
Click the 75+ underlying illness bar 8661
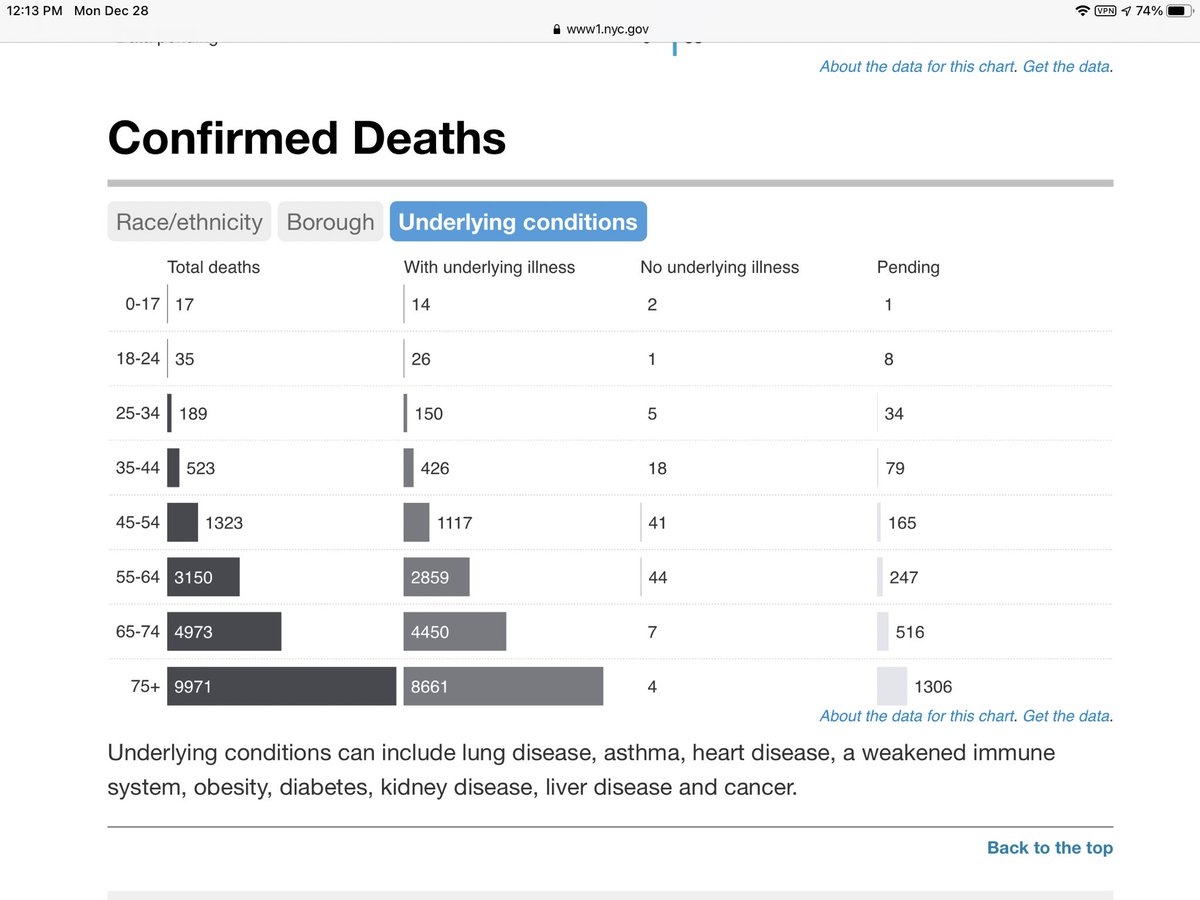(503, 686)
